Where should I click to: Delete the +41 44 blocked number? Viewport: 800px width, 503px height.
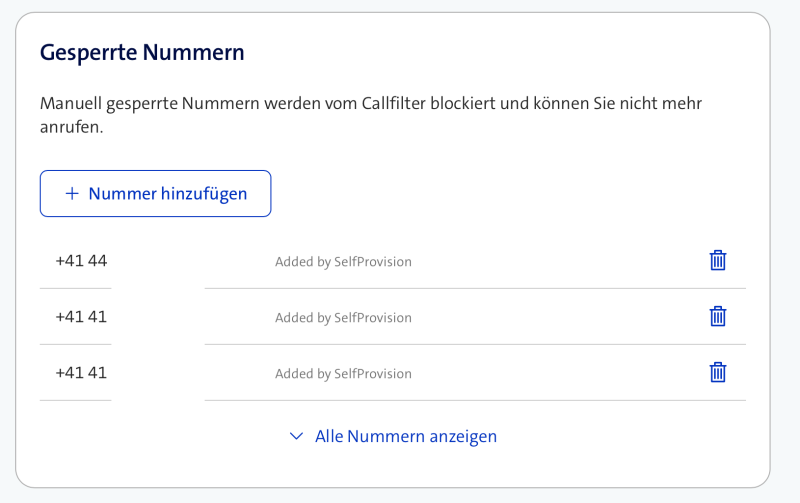717,261
